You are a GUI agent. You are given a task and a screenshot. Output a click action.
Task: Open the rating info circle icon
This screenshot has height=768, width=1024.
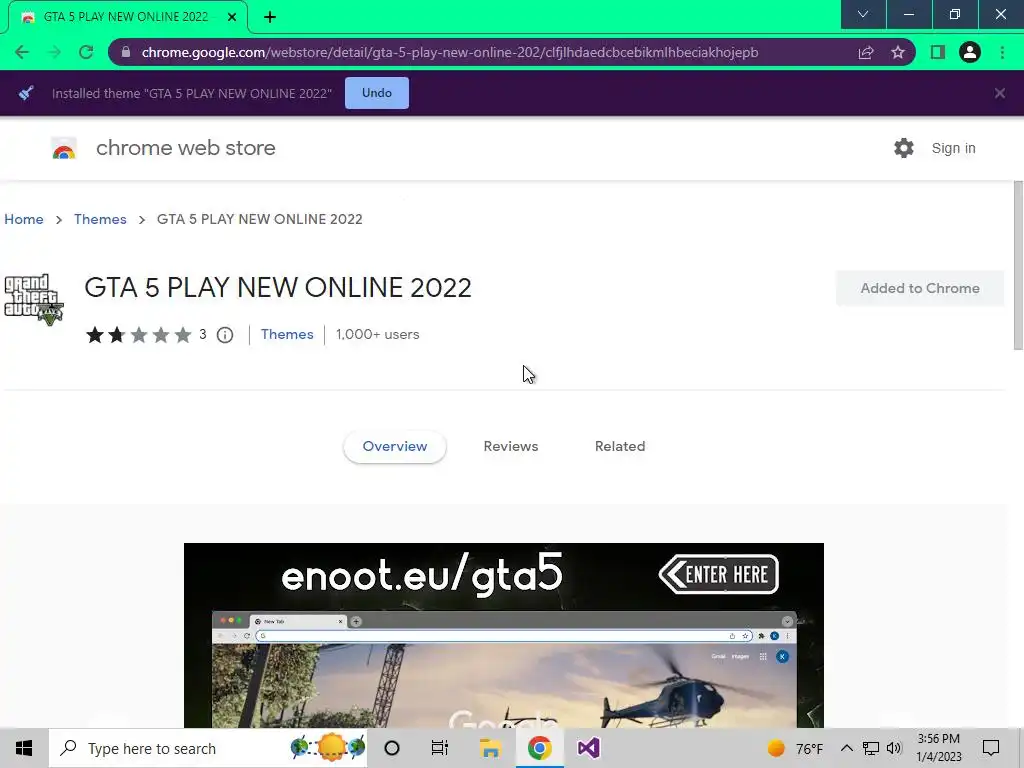(x=225, y=335)
